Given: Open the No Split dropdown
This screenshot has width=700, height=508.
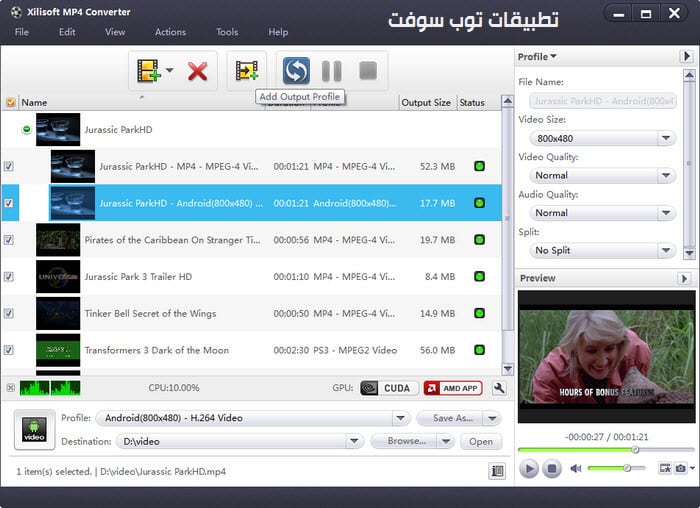Looking at the screenshot, I should 602,250.
